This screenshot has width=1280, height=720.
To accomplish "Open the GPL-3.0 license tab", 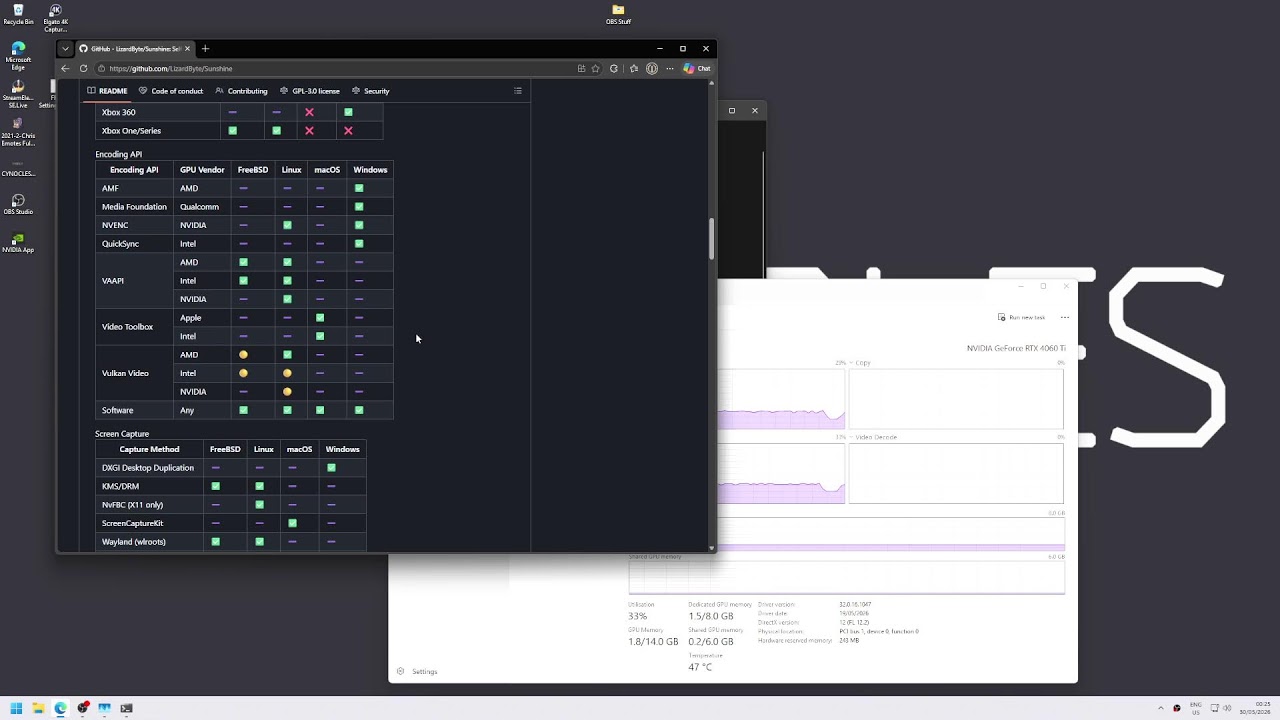I will [310, 91].
